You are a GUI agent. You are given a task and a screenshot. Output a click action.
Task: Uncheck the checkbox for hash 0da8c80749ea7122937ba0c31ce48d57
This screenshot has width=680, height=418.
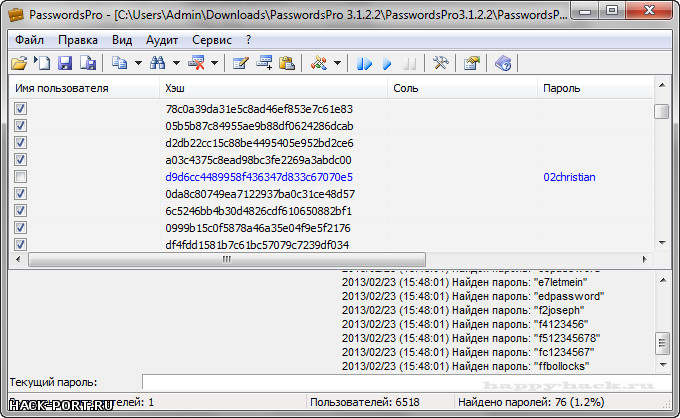point(20,193)
